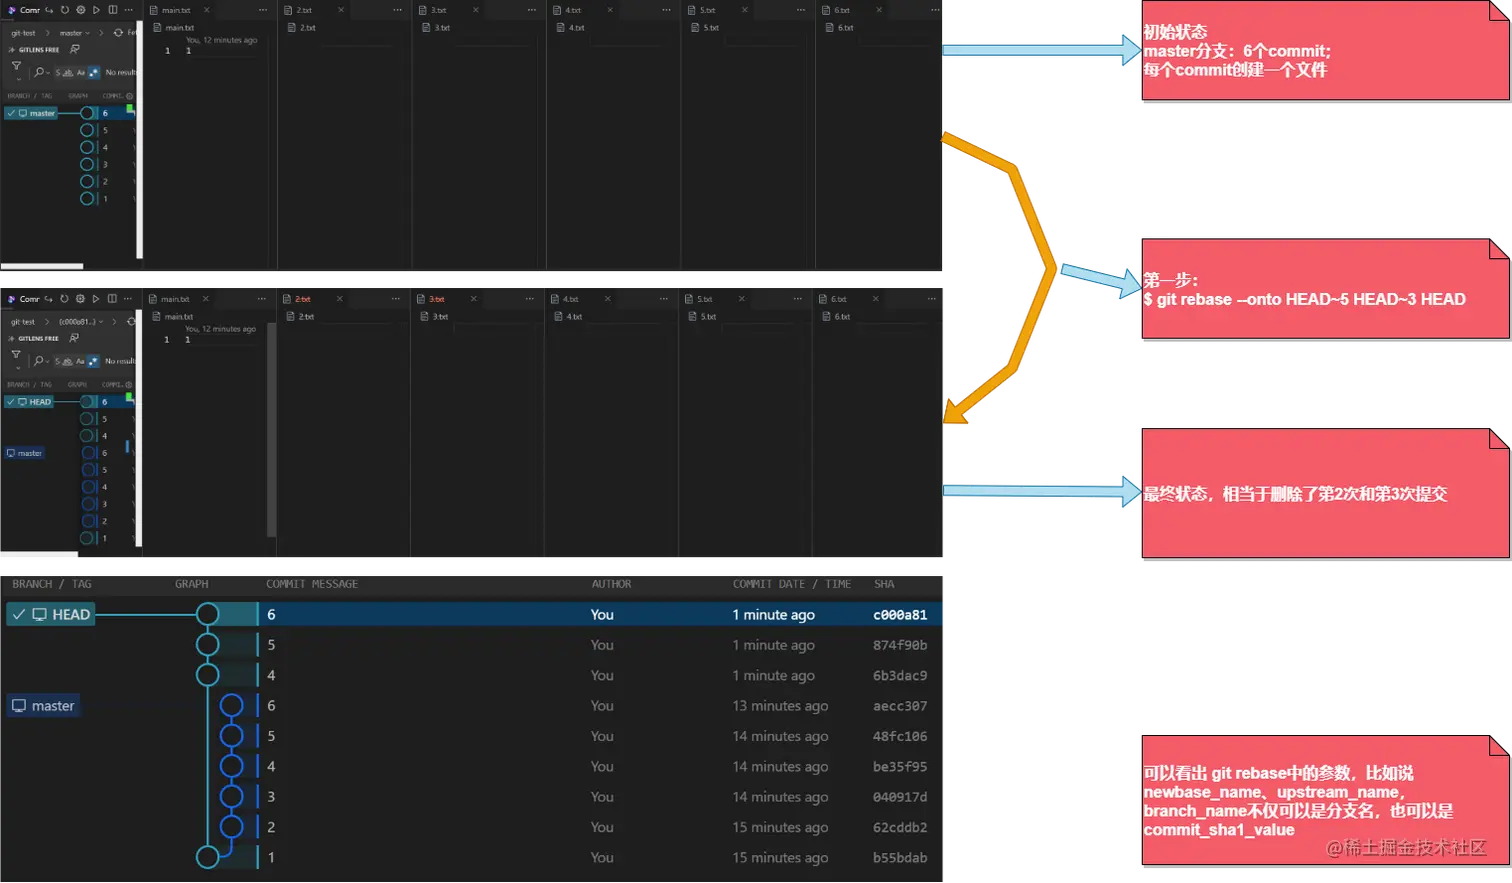Open the settings gear in the detached HEAD screenshot toolbar

pyautogui.click(x=81, y=298)
